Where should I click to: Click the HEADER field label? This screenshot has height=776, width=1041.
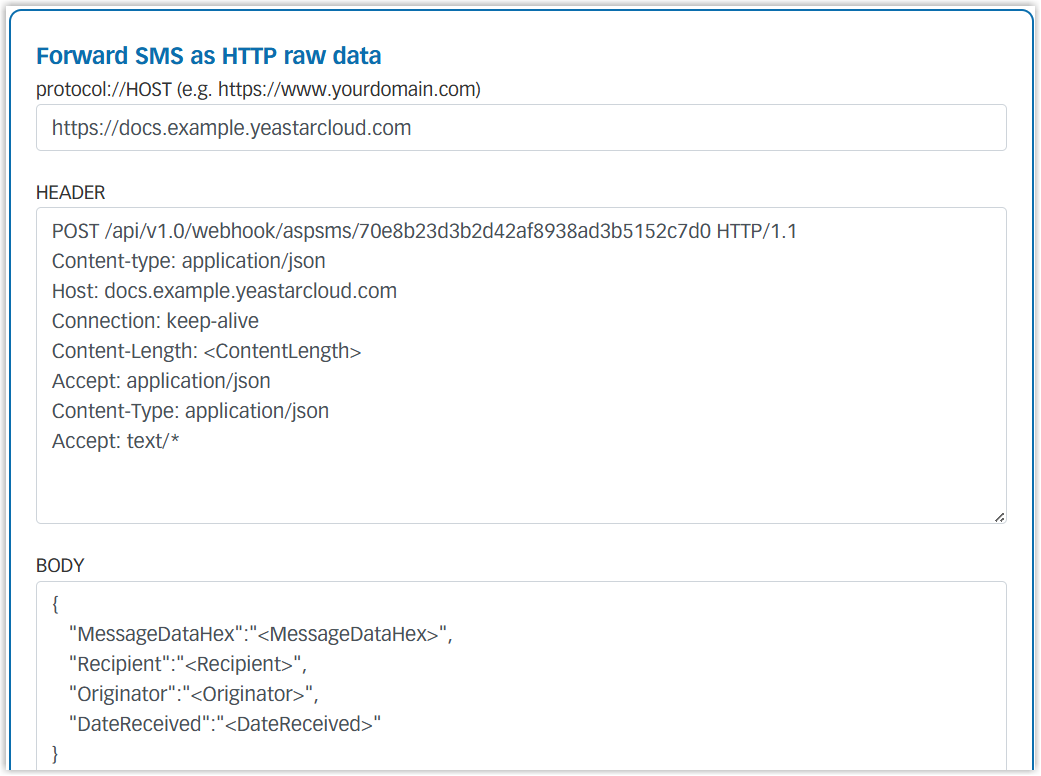(70, 192)
